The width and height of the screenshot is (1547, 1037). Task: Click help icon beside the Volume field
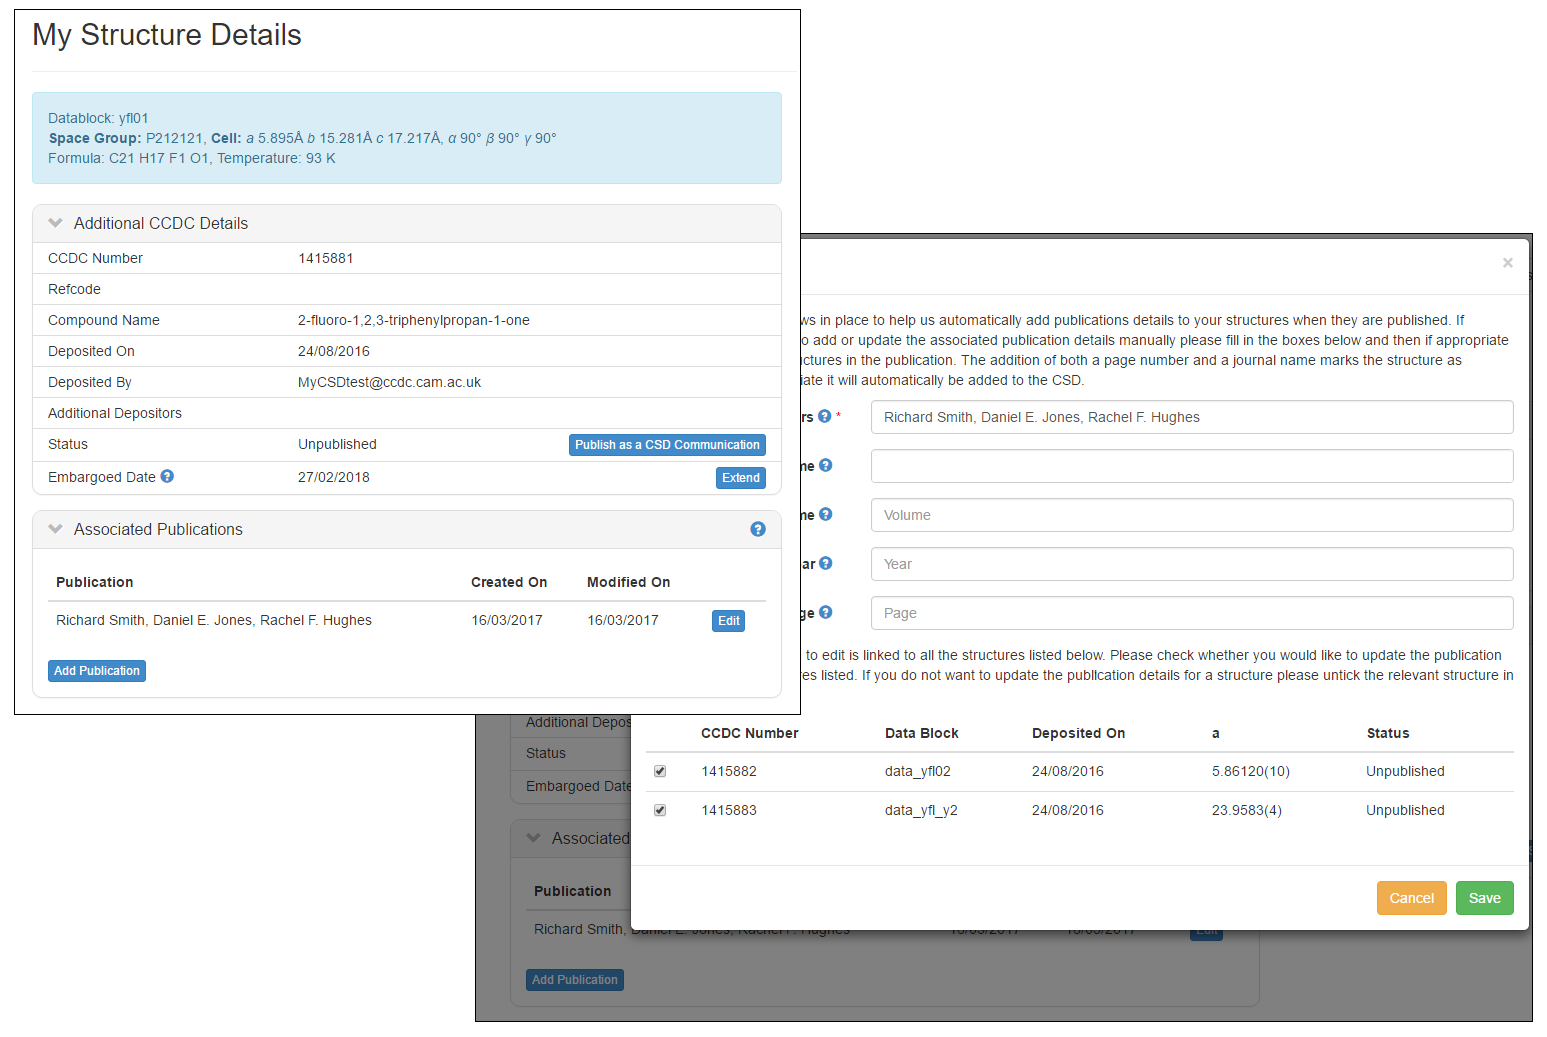coord(825,515)
